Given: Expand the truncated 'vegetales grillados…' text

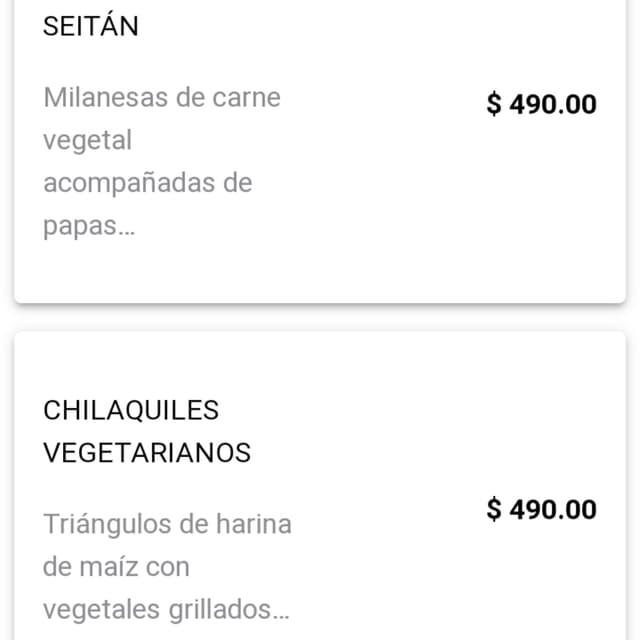Looking at the screenshot, I should pos(166,610).
